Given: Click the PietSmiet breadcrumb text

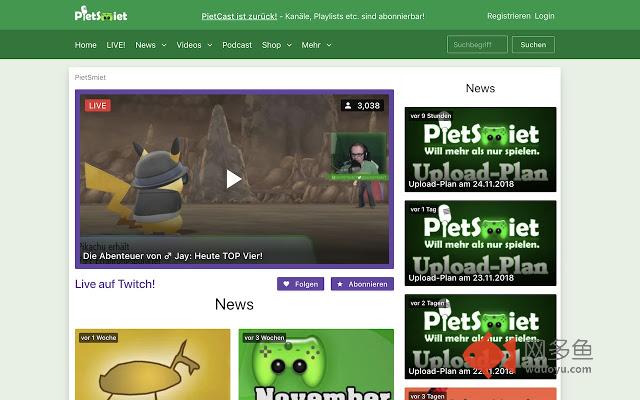Looking at the screenshot, I should pos(90,77).
